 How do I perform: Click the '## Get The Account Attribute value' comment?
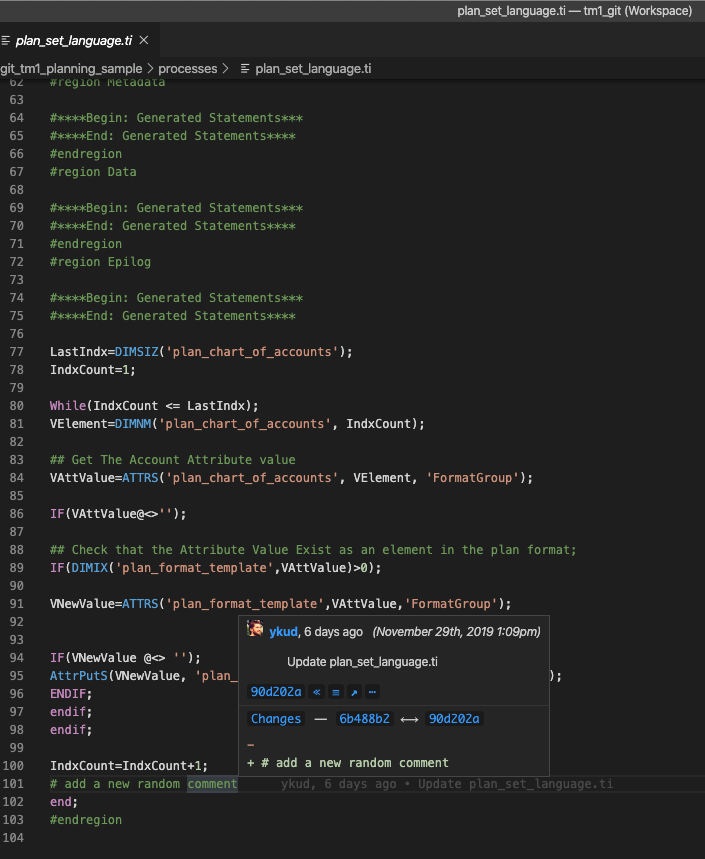(x=173, y=460)
